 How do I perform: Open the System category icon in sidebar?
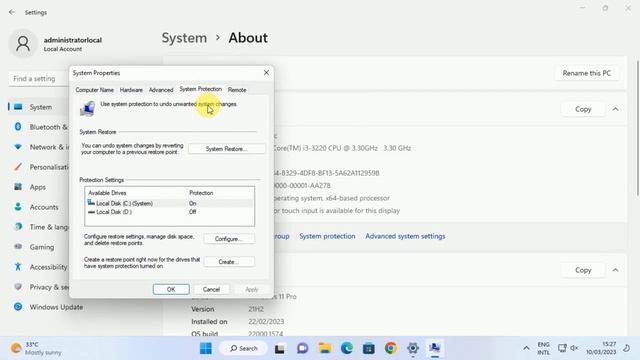point(18,107)
